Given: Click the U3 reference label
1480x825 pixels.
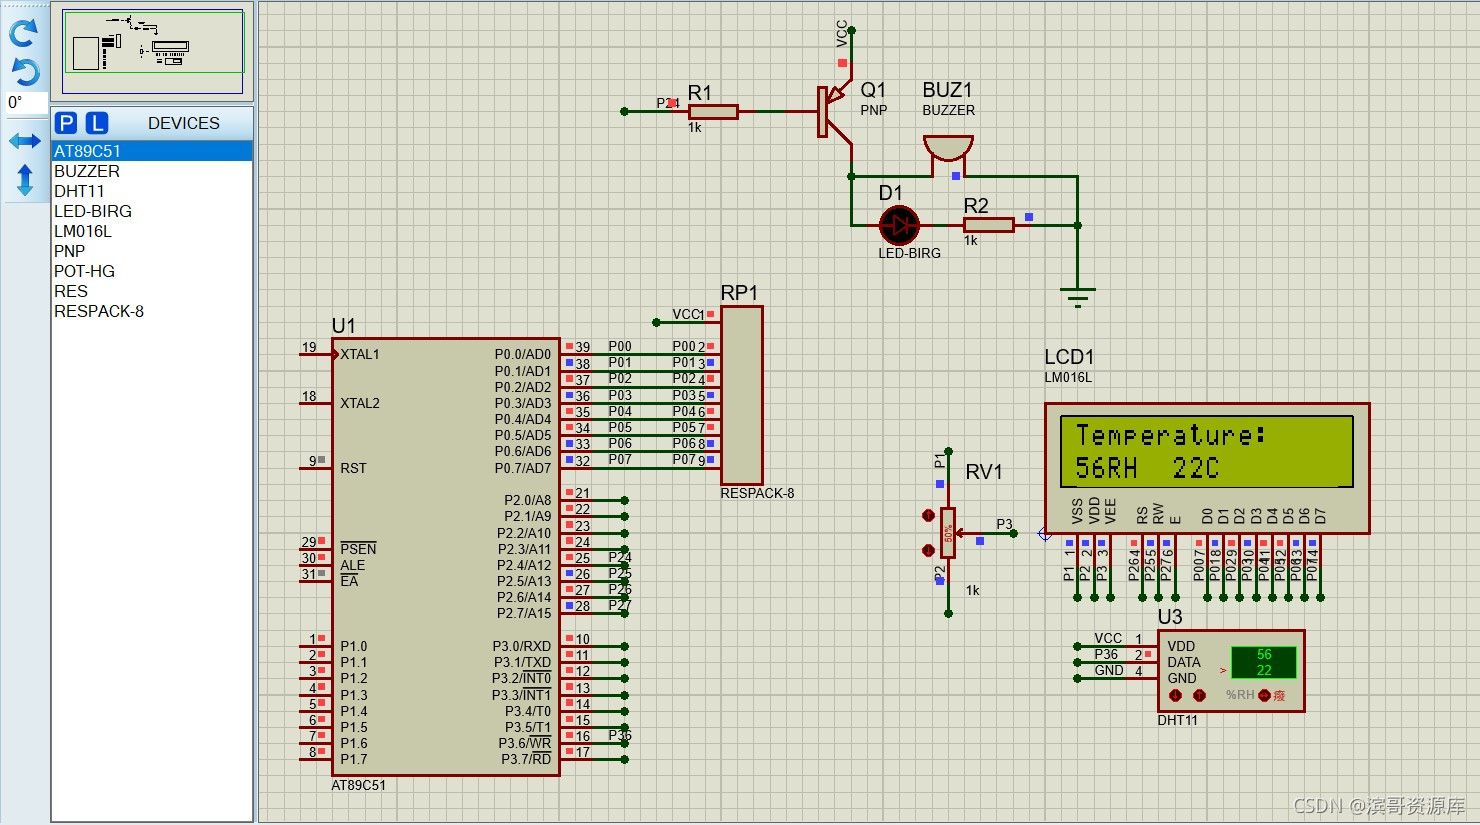Looking at the screenshot, I should (x=1170, y=617).
